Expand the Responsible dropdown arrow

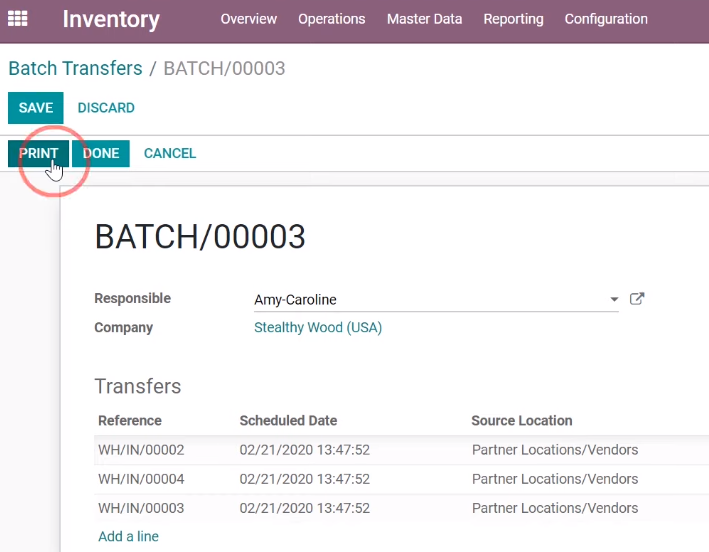point(614,299)
